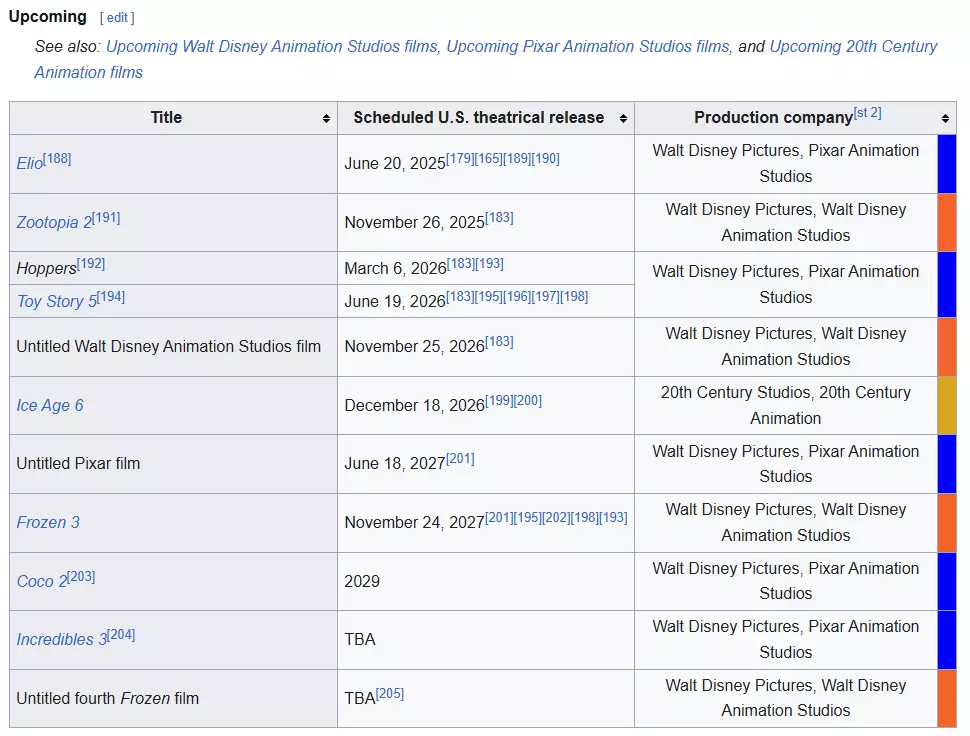Open citation 197 after June 19, 2026
Screen dimensions: 970x736
pyautogui.click(x=546, y=296)
